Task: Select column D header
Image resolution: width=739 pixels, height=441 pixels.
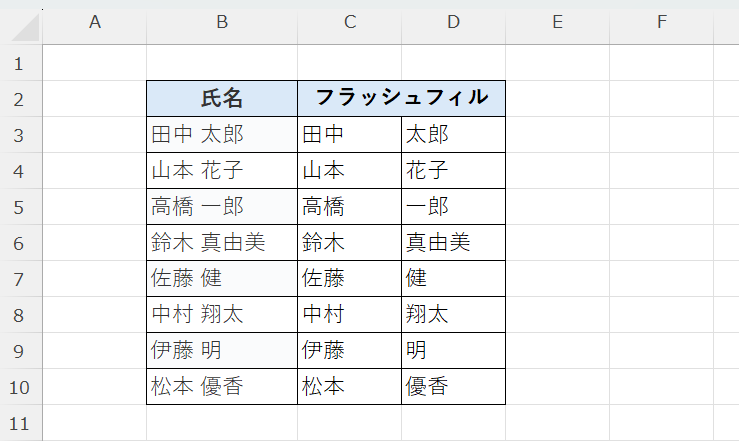Action: (453, 23)
